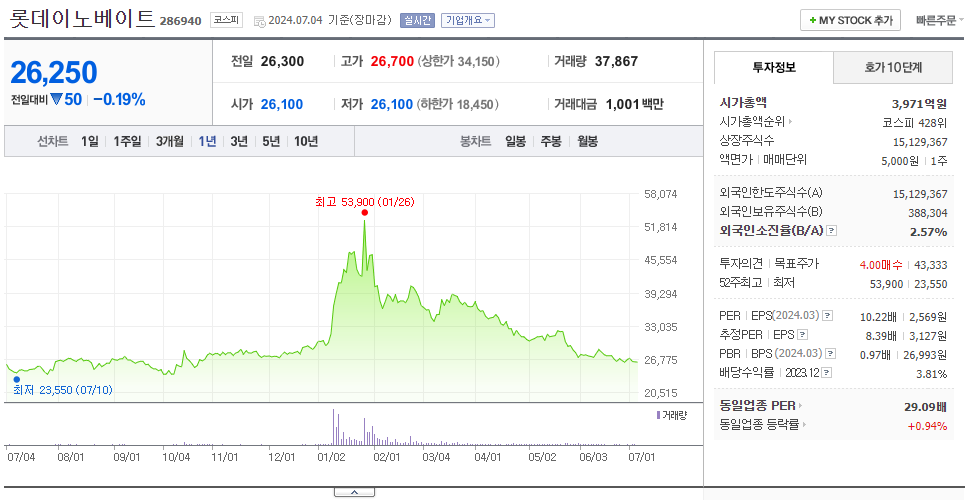Open the help icon next to PER EPS(2024.03)
Screen dimensions: 968x500
[x=828, y=316]
